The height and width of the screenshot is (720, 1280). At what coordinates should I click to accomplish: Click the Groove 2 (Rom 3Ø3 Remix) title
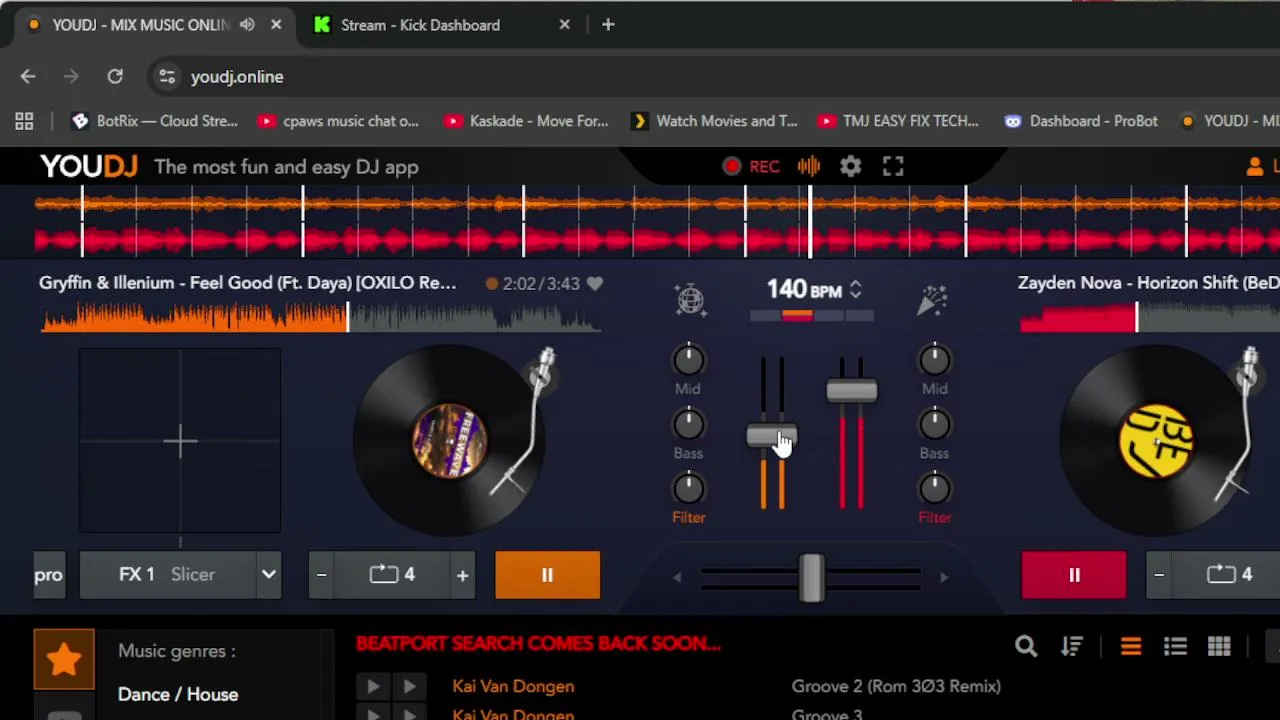(896, 686)
